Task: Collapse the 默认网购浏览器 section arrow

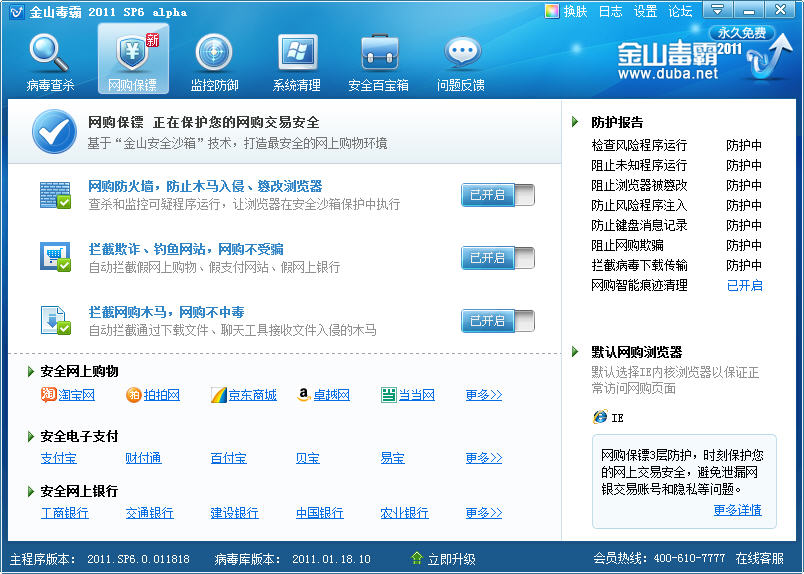Action: (x=575, y=352)
